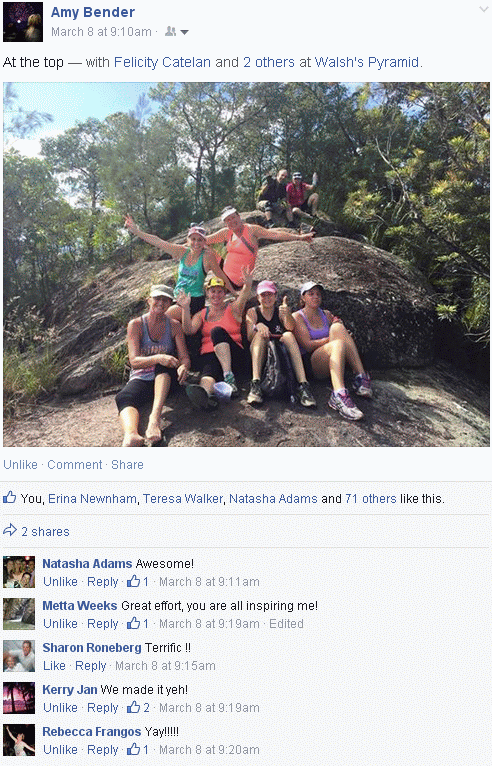Viewport: 492px width, 766px height.
Task: Open Felicity Catelan's profile link
Action: coord(162,63)
